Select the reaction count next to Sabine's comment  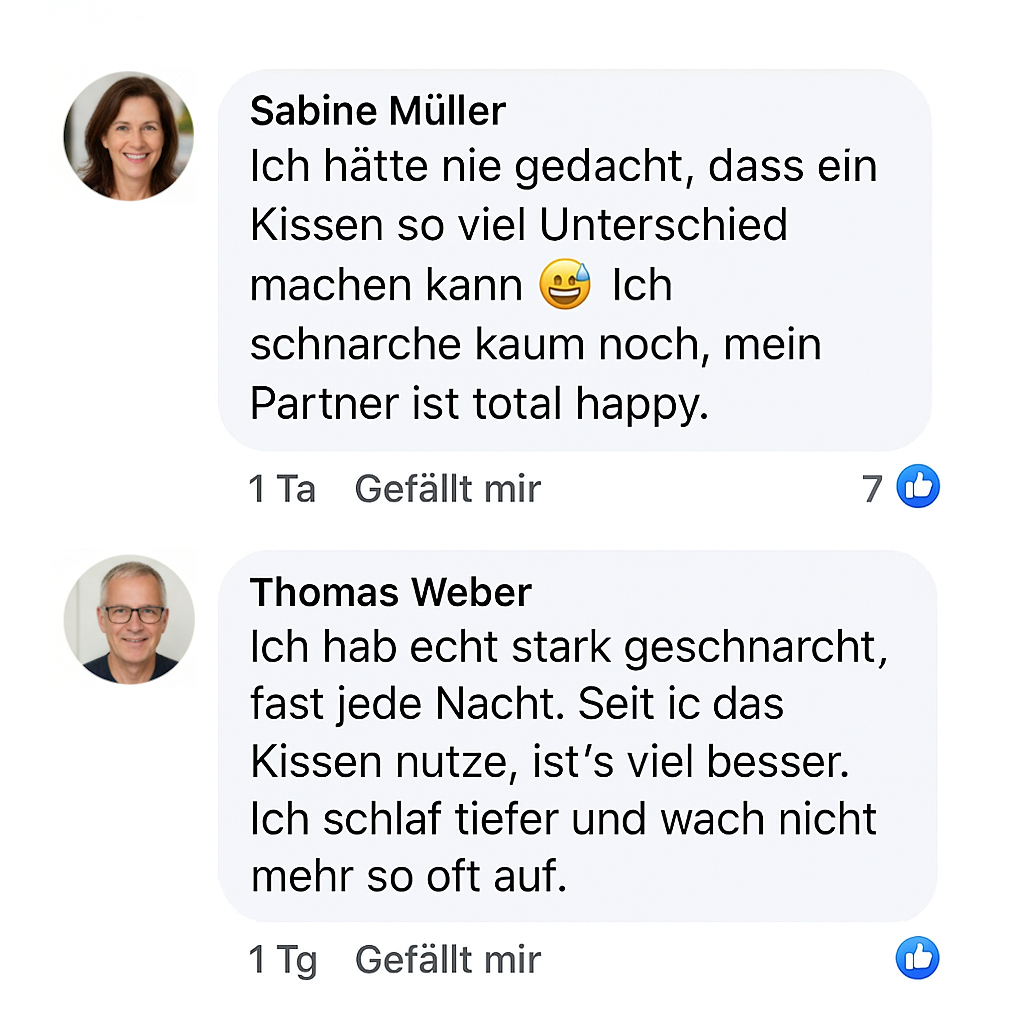(871, 488)
